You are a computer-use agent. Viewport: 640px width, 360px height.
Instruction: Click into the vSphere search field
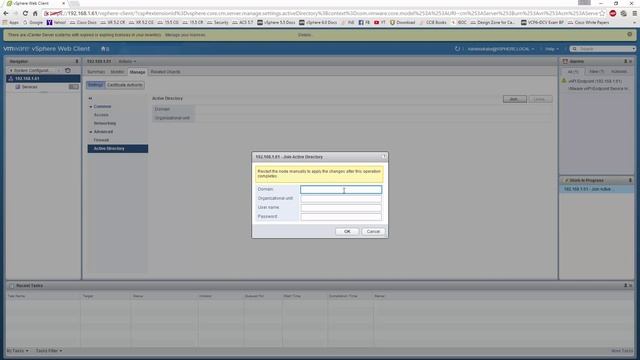(x=603, y=49)
